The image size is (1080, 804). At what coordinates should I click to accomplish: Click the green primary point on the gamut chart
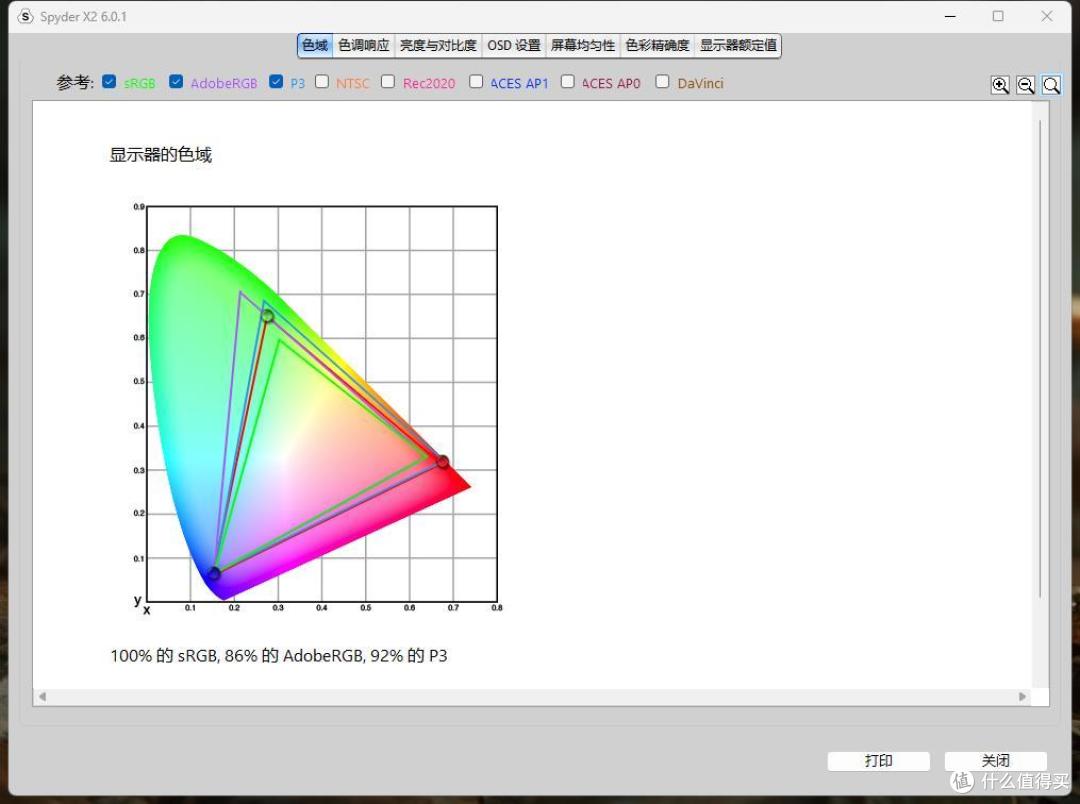pos(267,316)
